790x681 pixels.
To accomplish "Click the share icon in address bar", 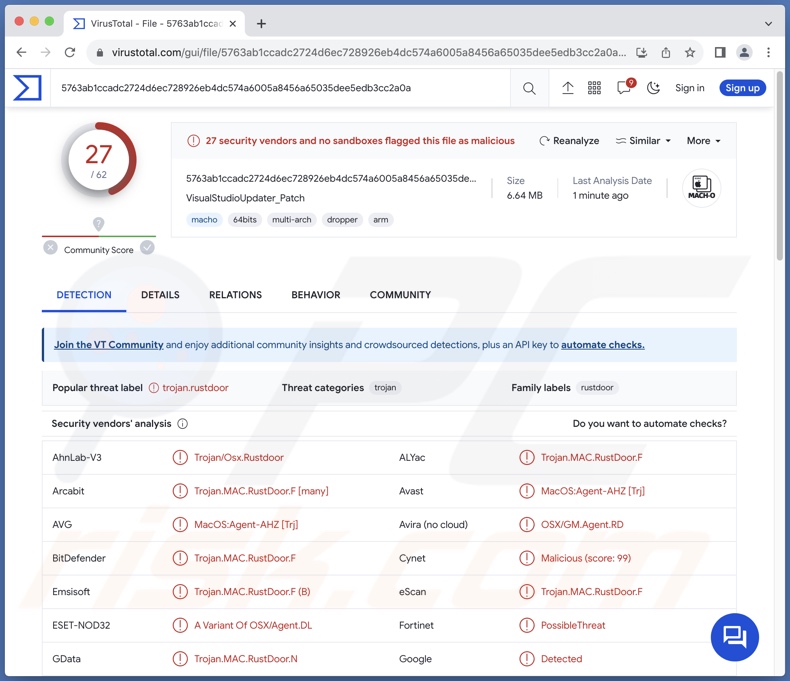I will [666, 52].
